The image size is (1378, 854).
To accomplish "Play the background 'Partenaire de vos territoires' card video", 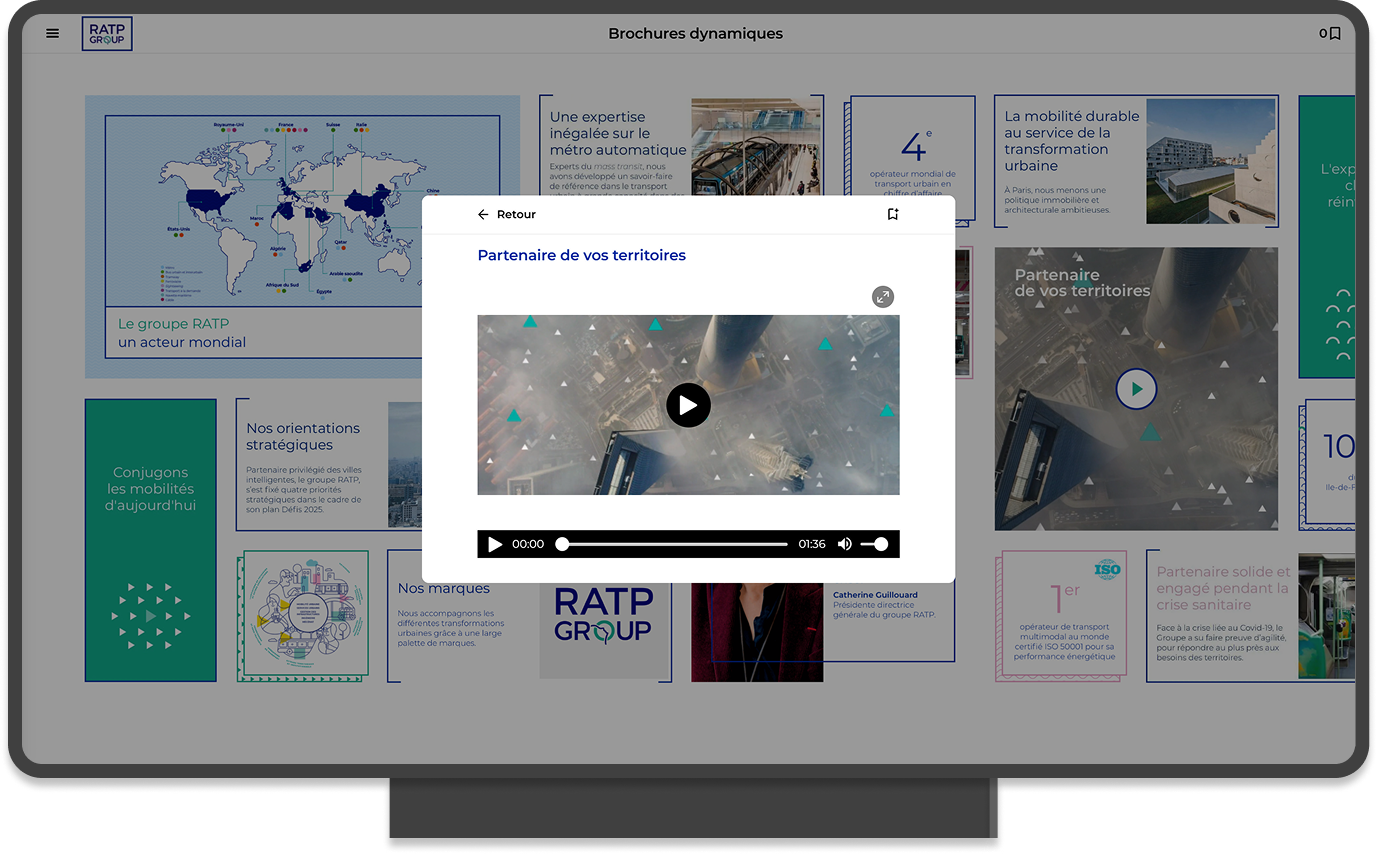I will pos(1136,389).
